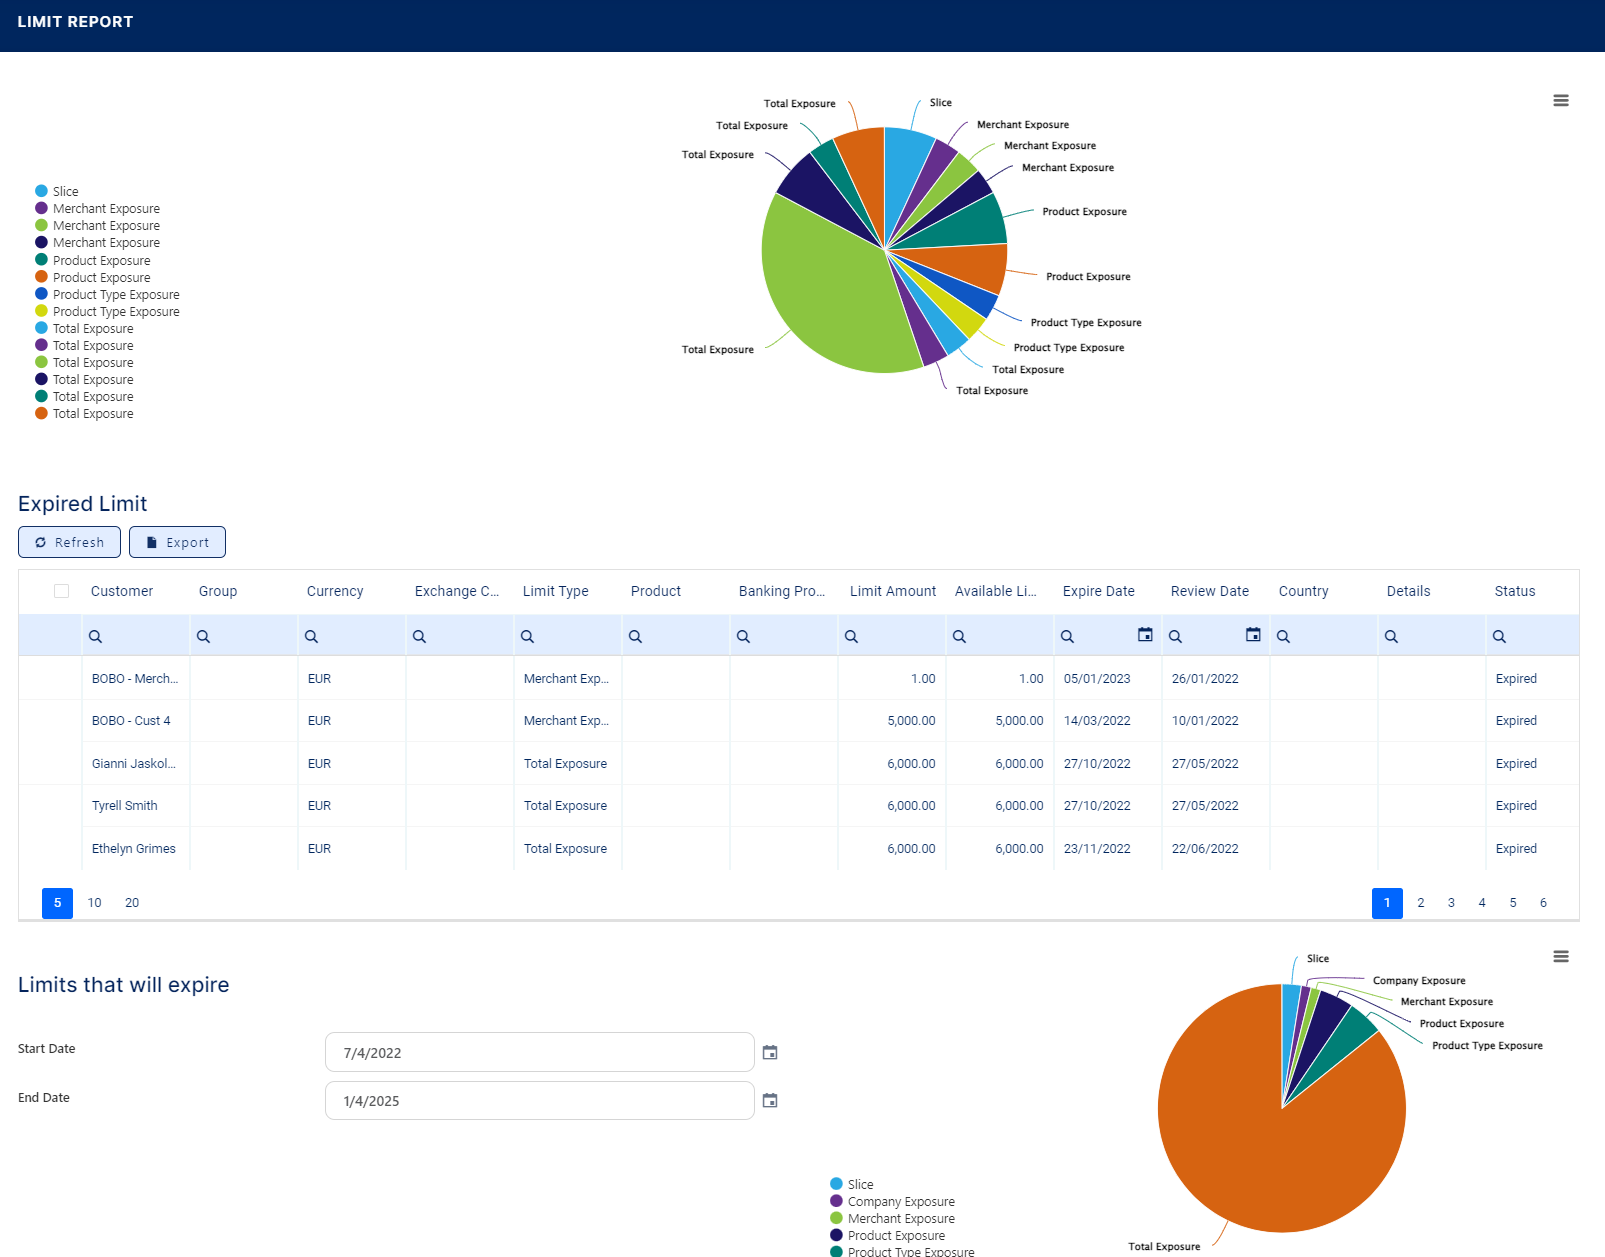1605x1257 pixels.
Task: Open Review Date filter calendar picker
Action: [1253, 635]
